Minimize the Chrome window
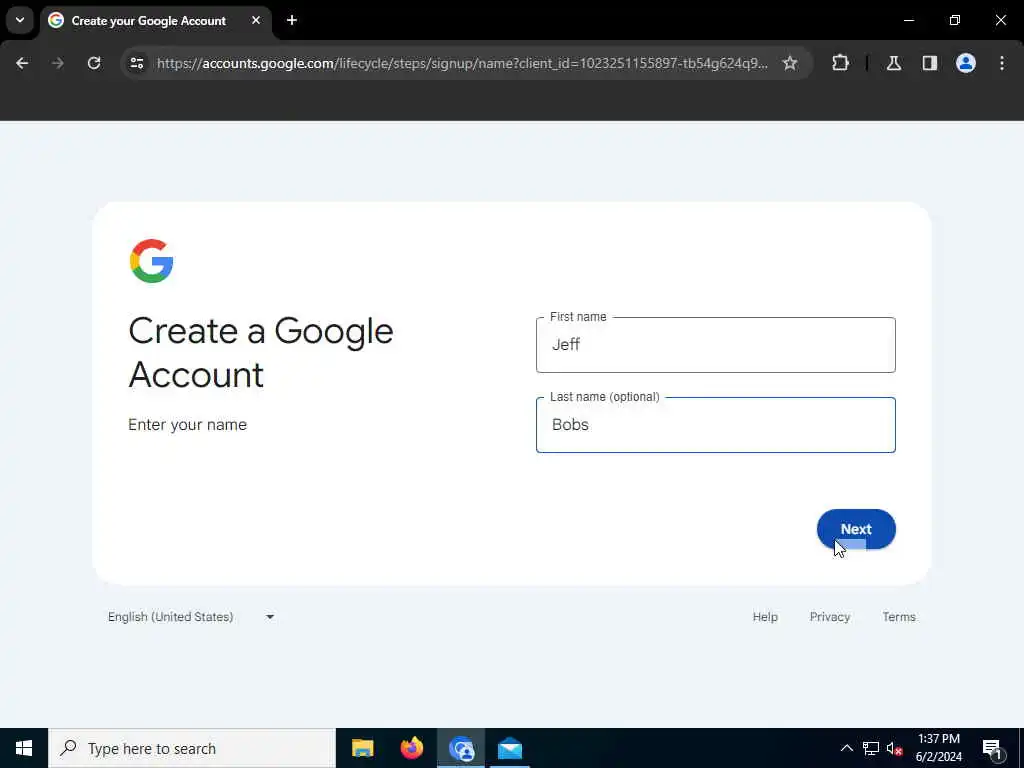Image resolution: width=1024 pixels, height=768 pixels. 908,20
